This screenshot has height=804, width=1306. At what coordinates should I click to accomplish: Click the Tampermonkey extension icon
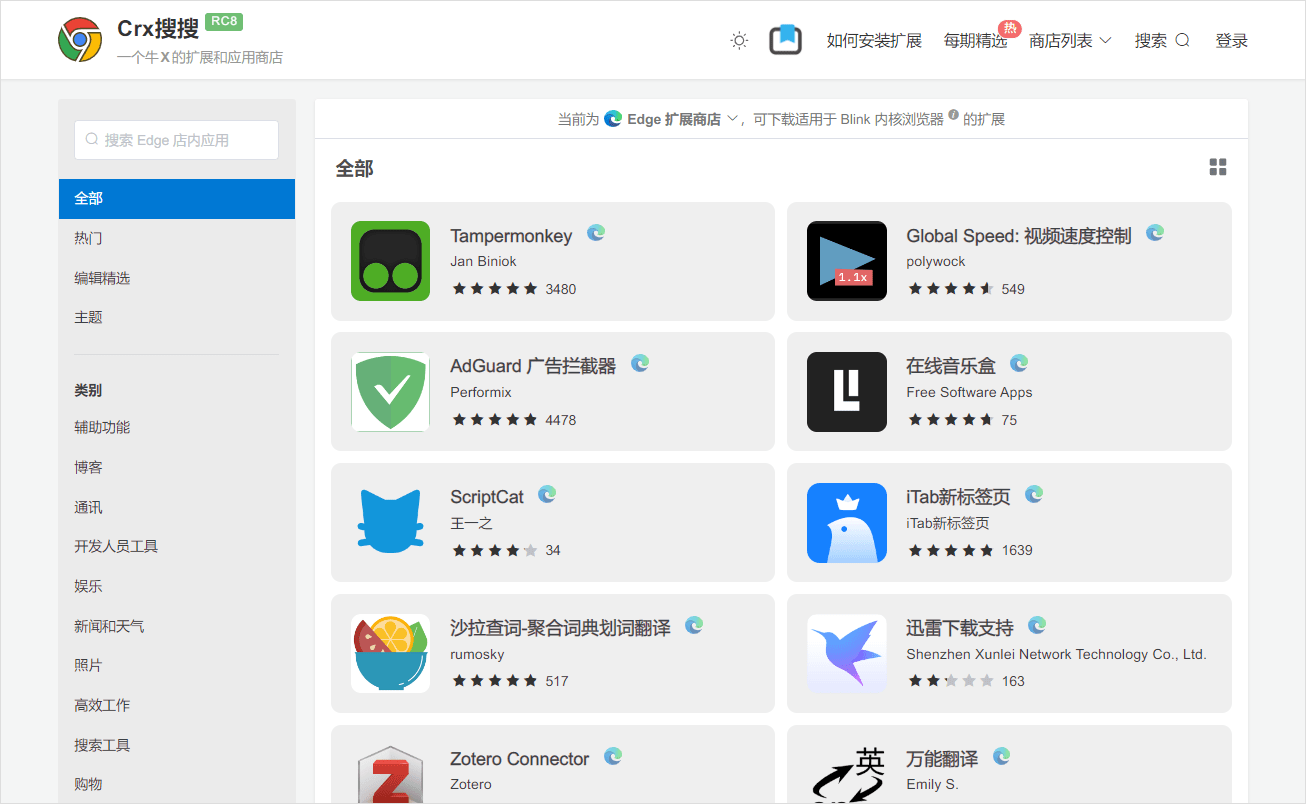[390, 261]
